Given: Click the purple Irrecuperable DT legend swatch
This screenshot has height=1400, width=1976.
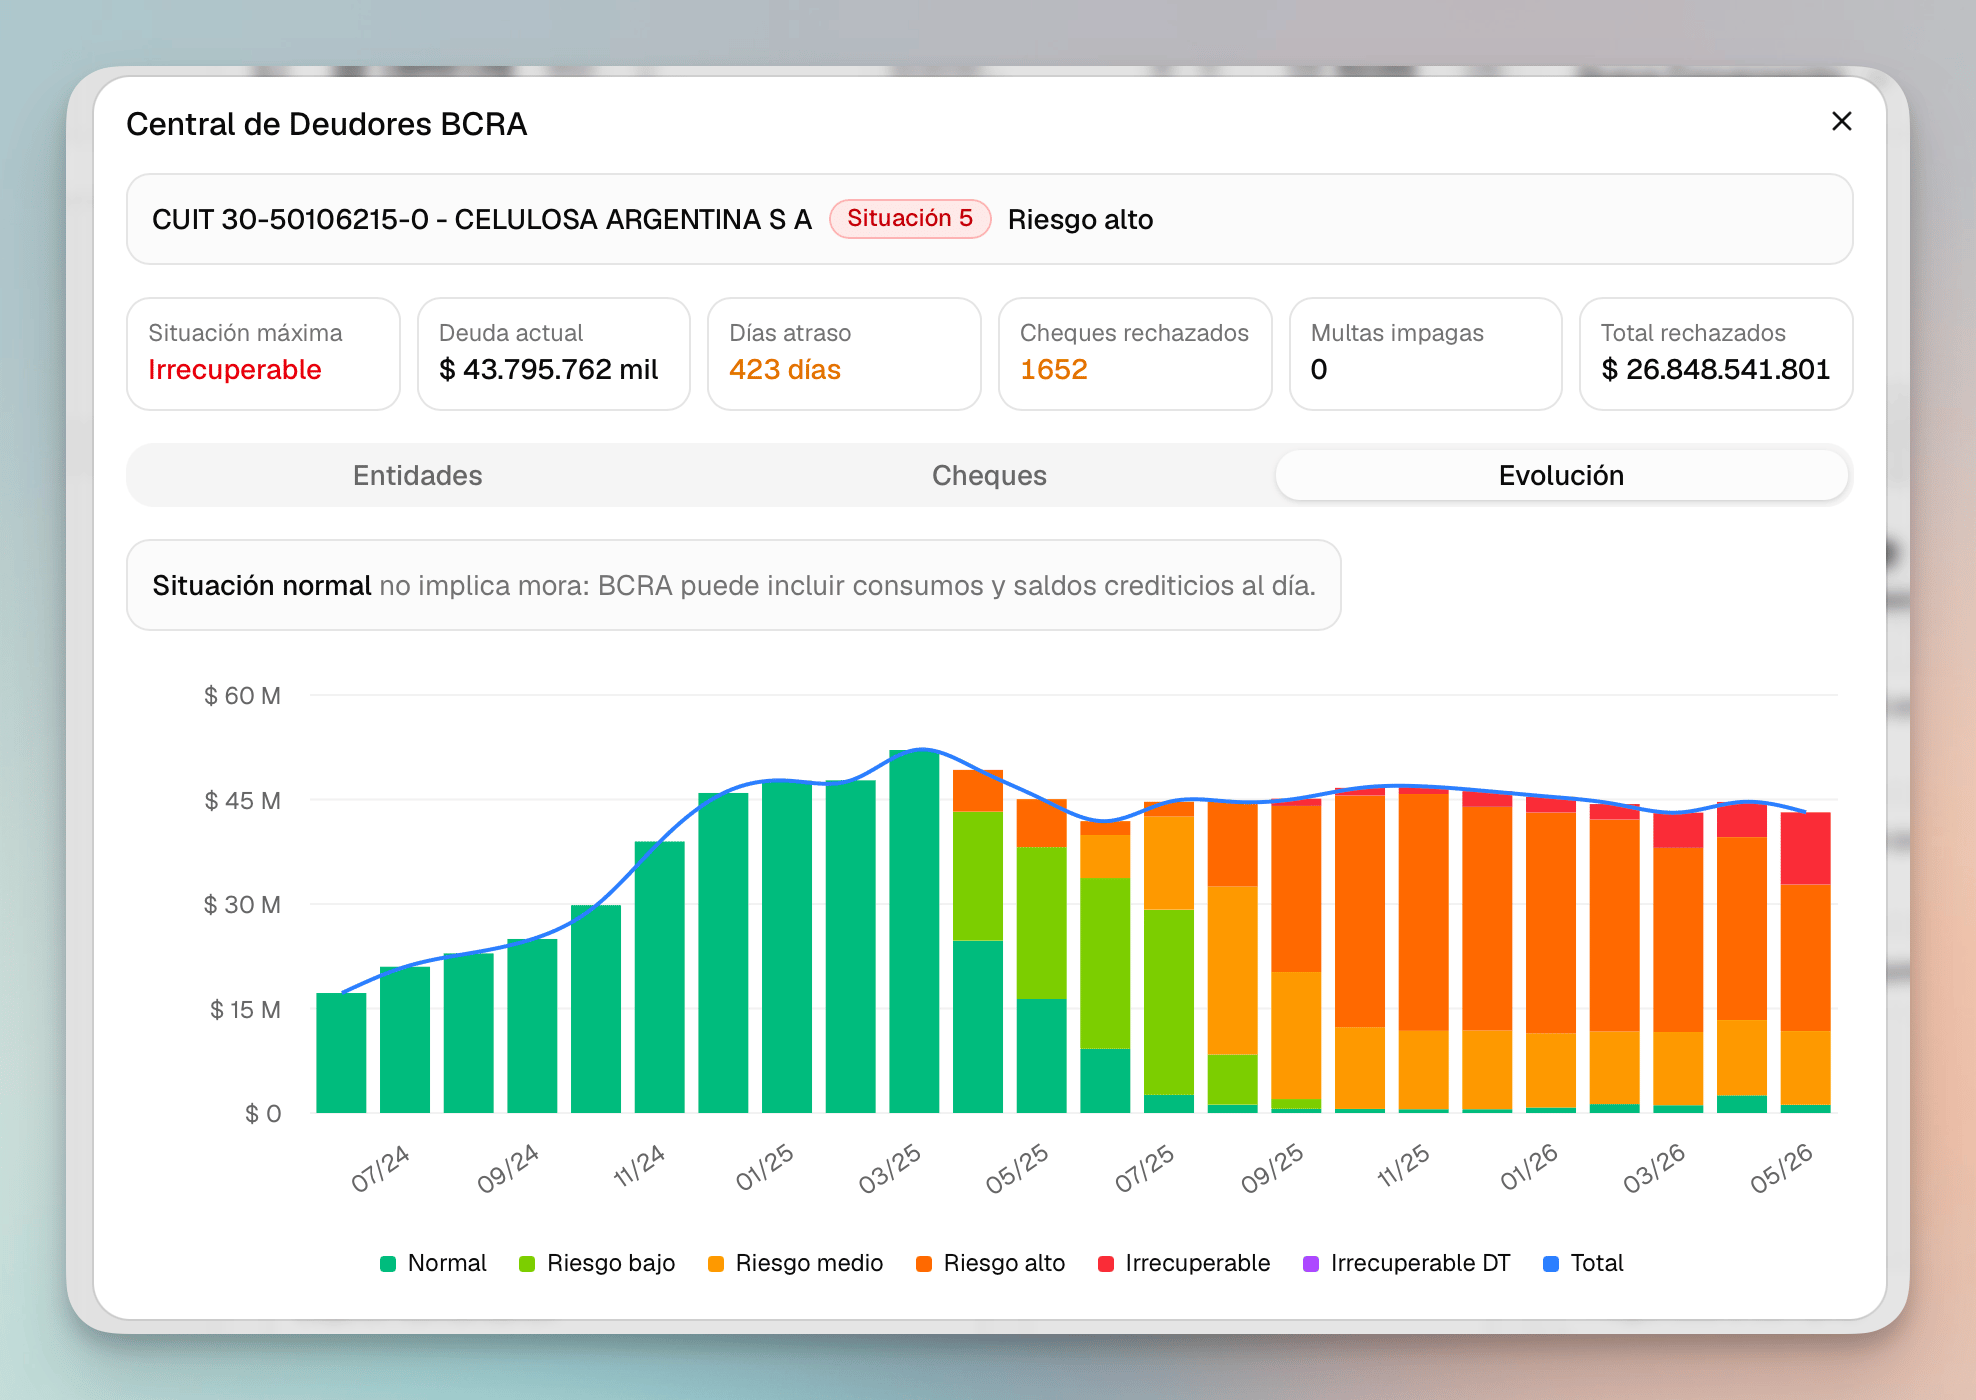Looking at the screenshot, I should (x=1311, y=1264).
